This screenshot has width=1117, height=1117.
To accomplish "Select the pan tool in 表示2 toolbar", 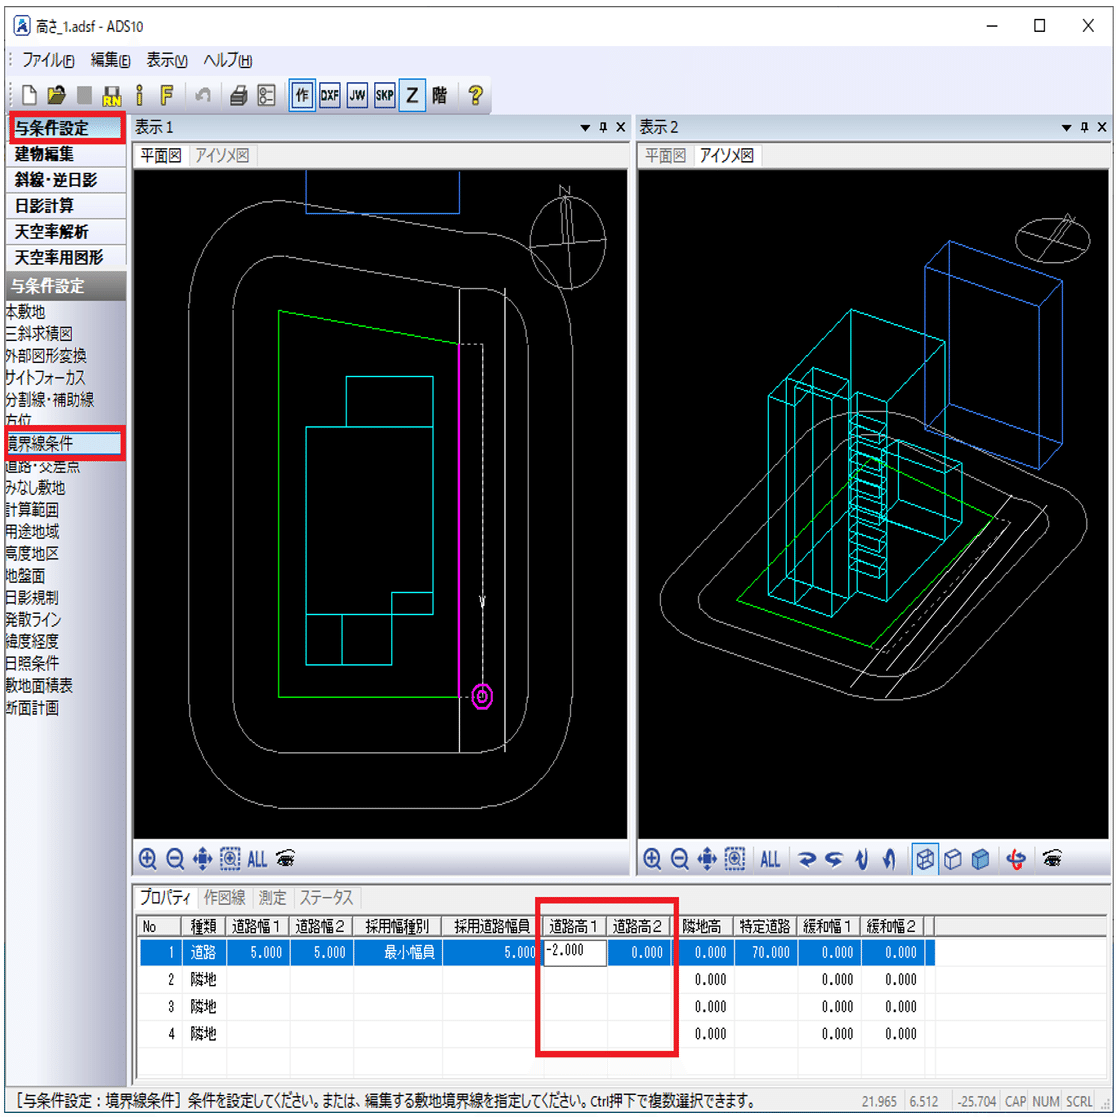I will tap(707, 859).
